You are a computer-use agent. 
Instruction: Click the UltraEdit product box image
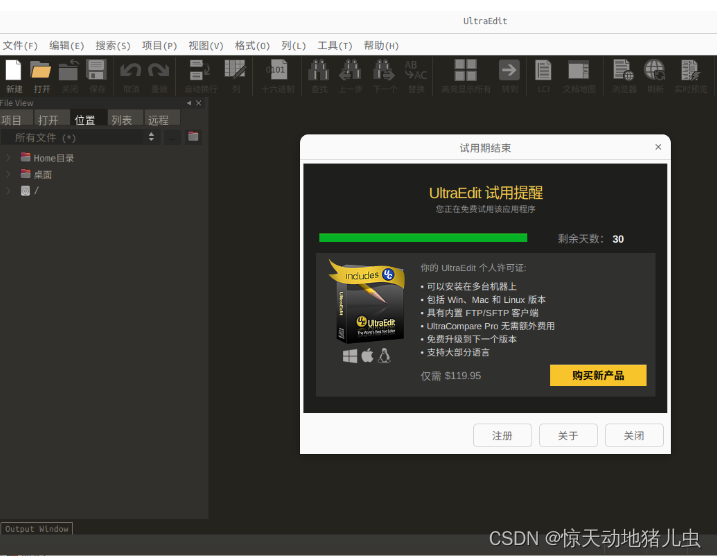(367, 302)
